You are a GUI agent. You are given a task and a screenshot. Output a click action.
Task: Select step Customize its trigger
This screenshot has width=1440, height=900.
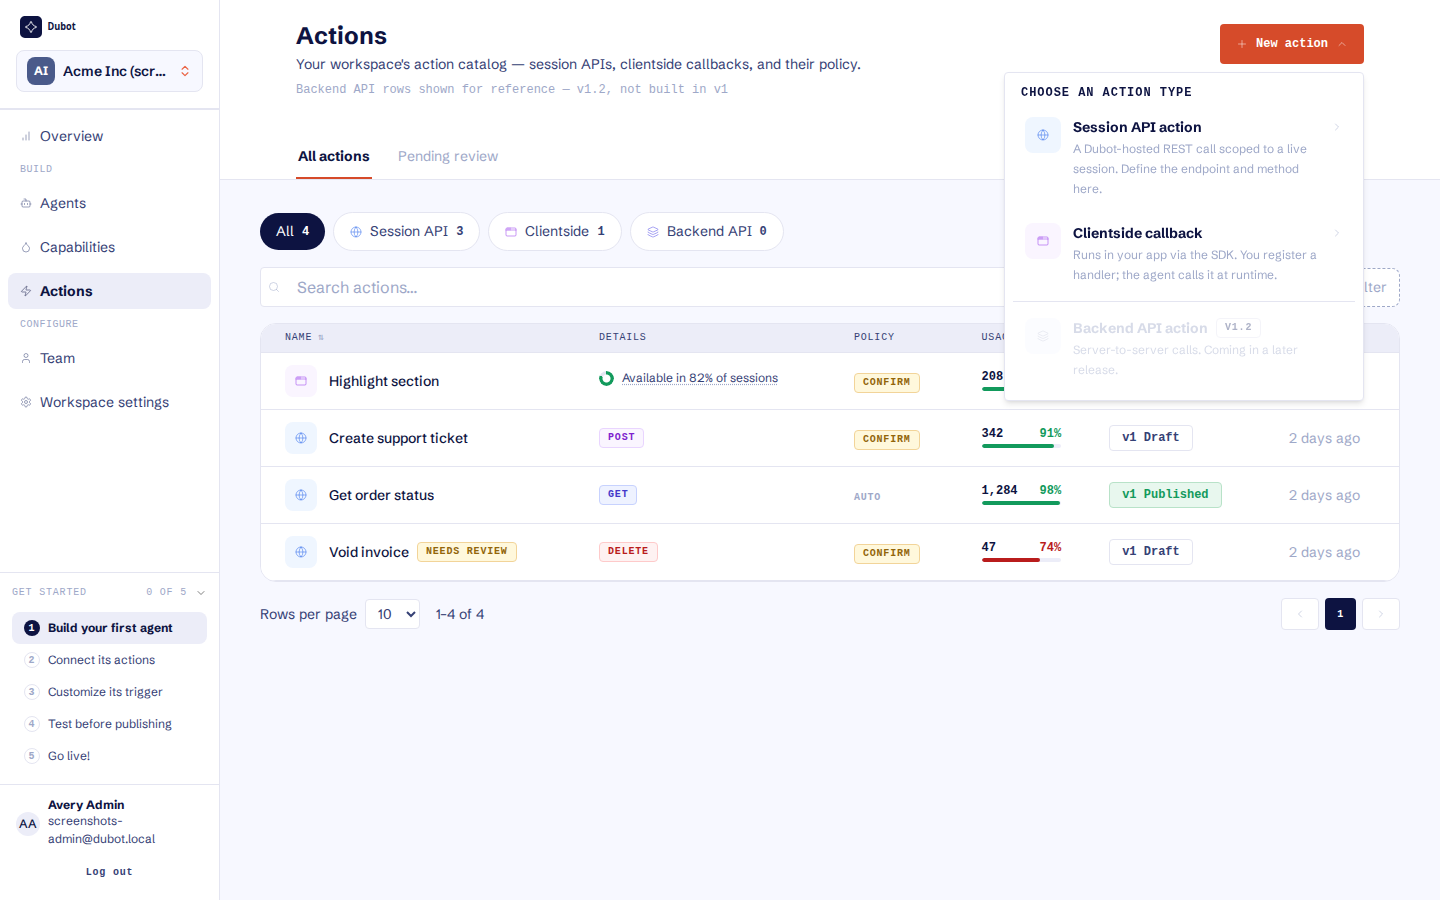(x=110, y=692)
